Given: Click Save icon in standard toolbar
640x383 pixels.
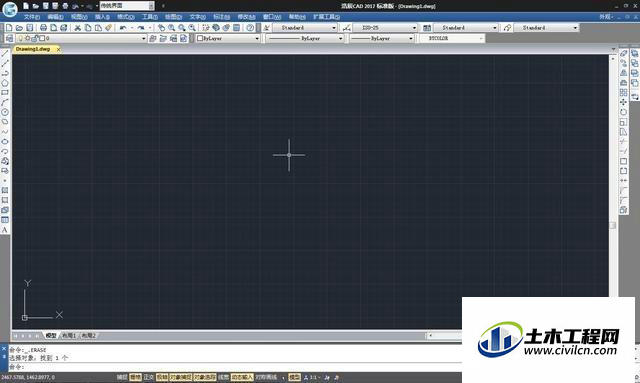Looking at the screenshot, I should coord(29,28).
